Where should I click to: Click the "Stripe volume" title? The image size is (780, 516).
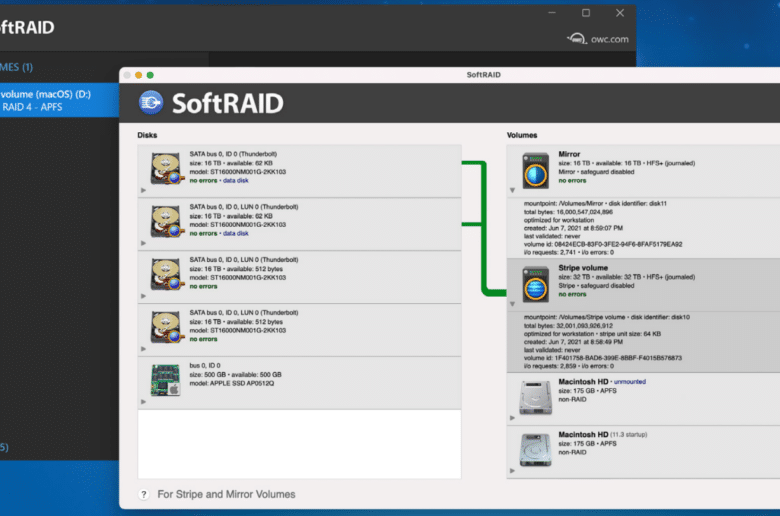pyautogui.click(x=583, y=268)
